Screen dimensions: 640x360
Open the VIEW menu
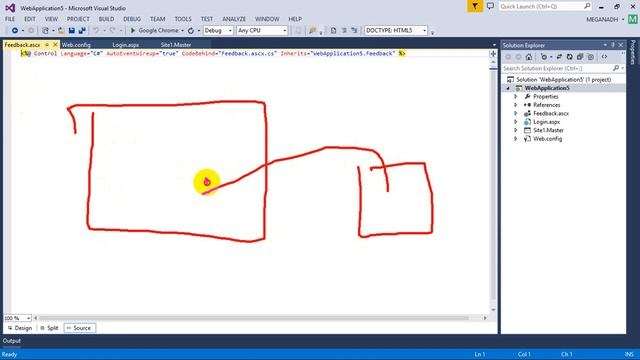tap(51, 19)
